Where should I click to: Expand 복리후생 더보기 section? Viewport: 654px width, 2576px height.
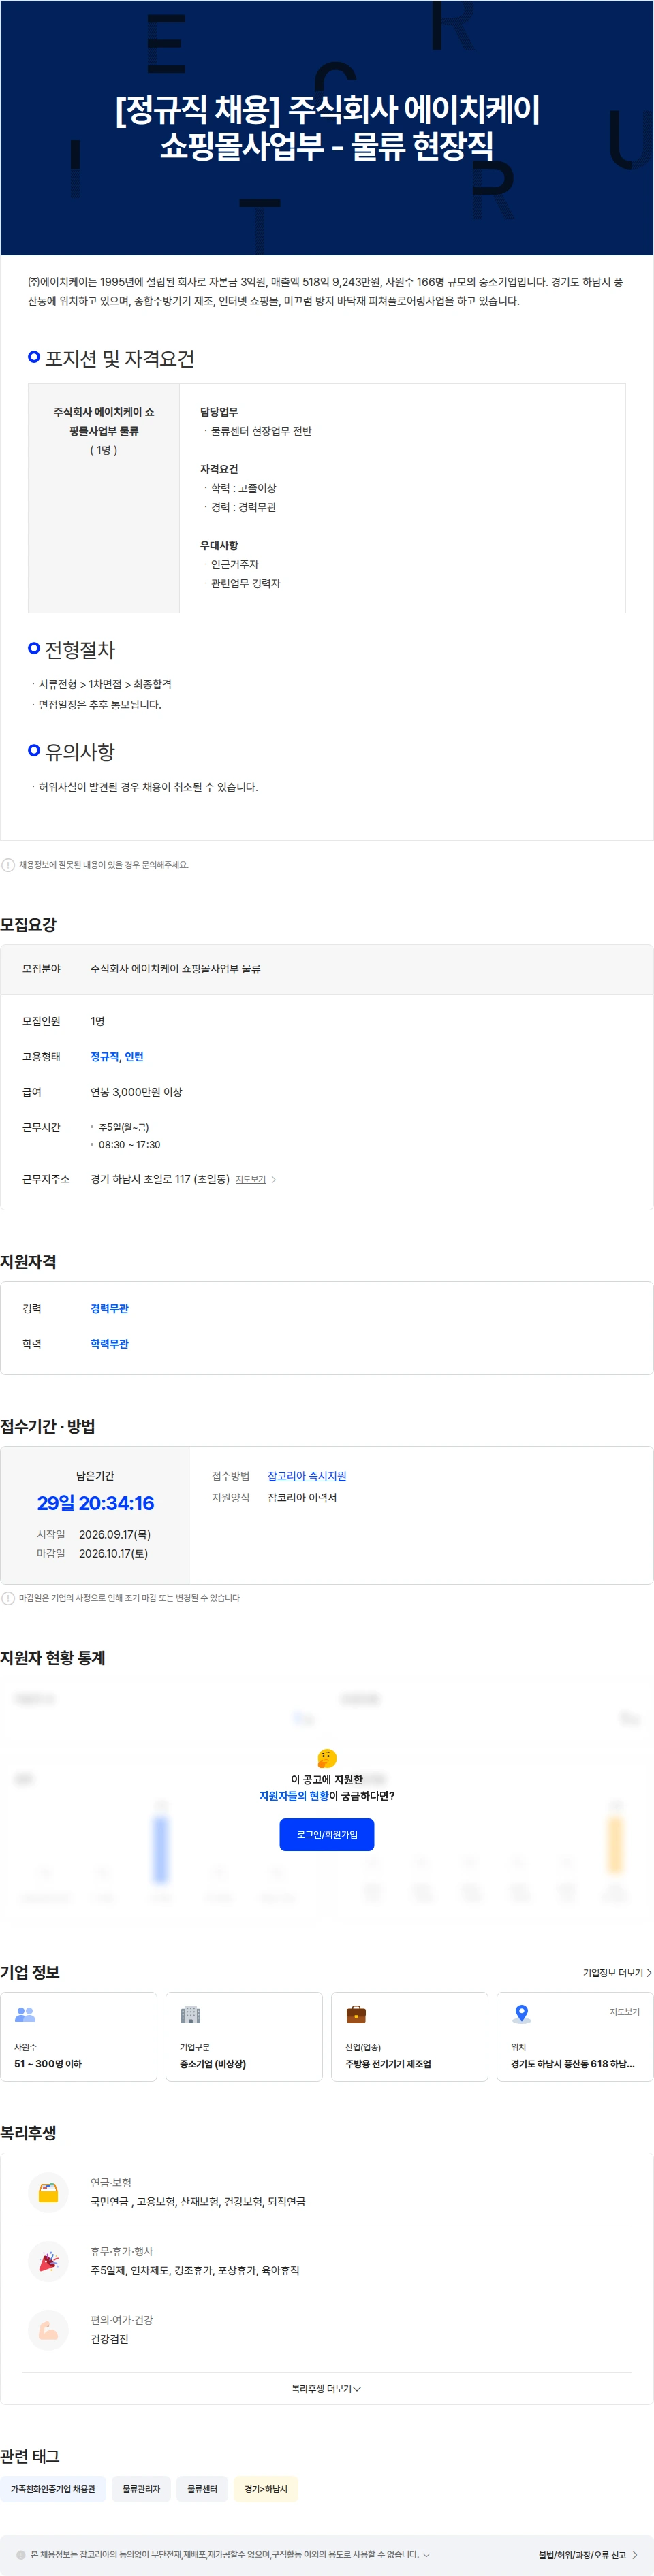click(327, 2388)
